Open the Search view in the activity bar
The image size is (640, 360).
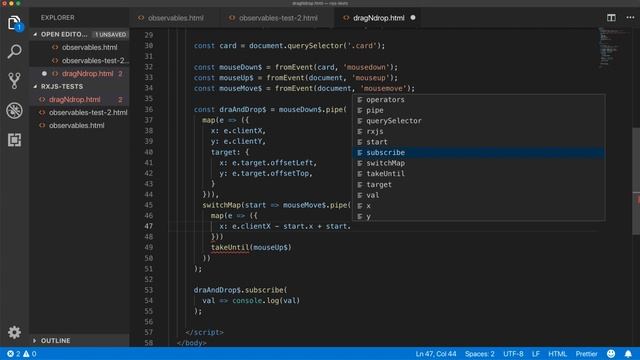14,51
